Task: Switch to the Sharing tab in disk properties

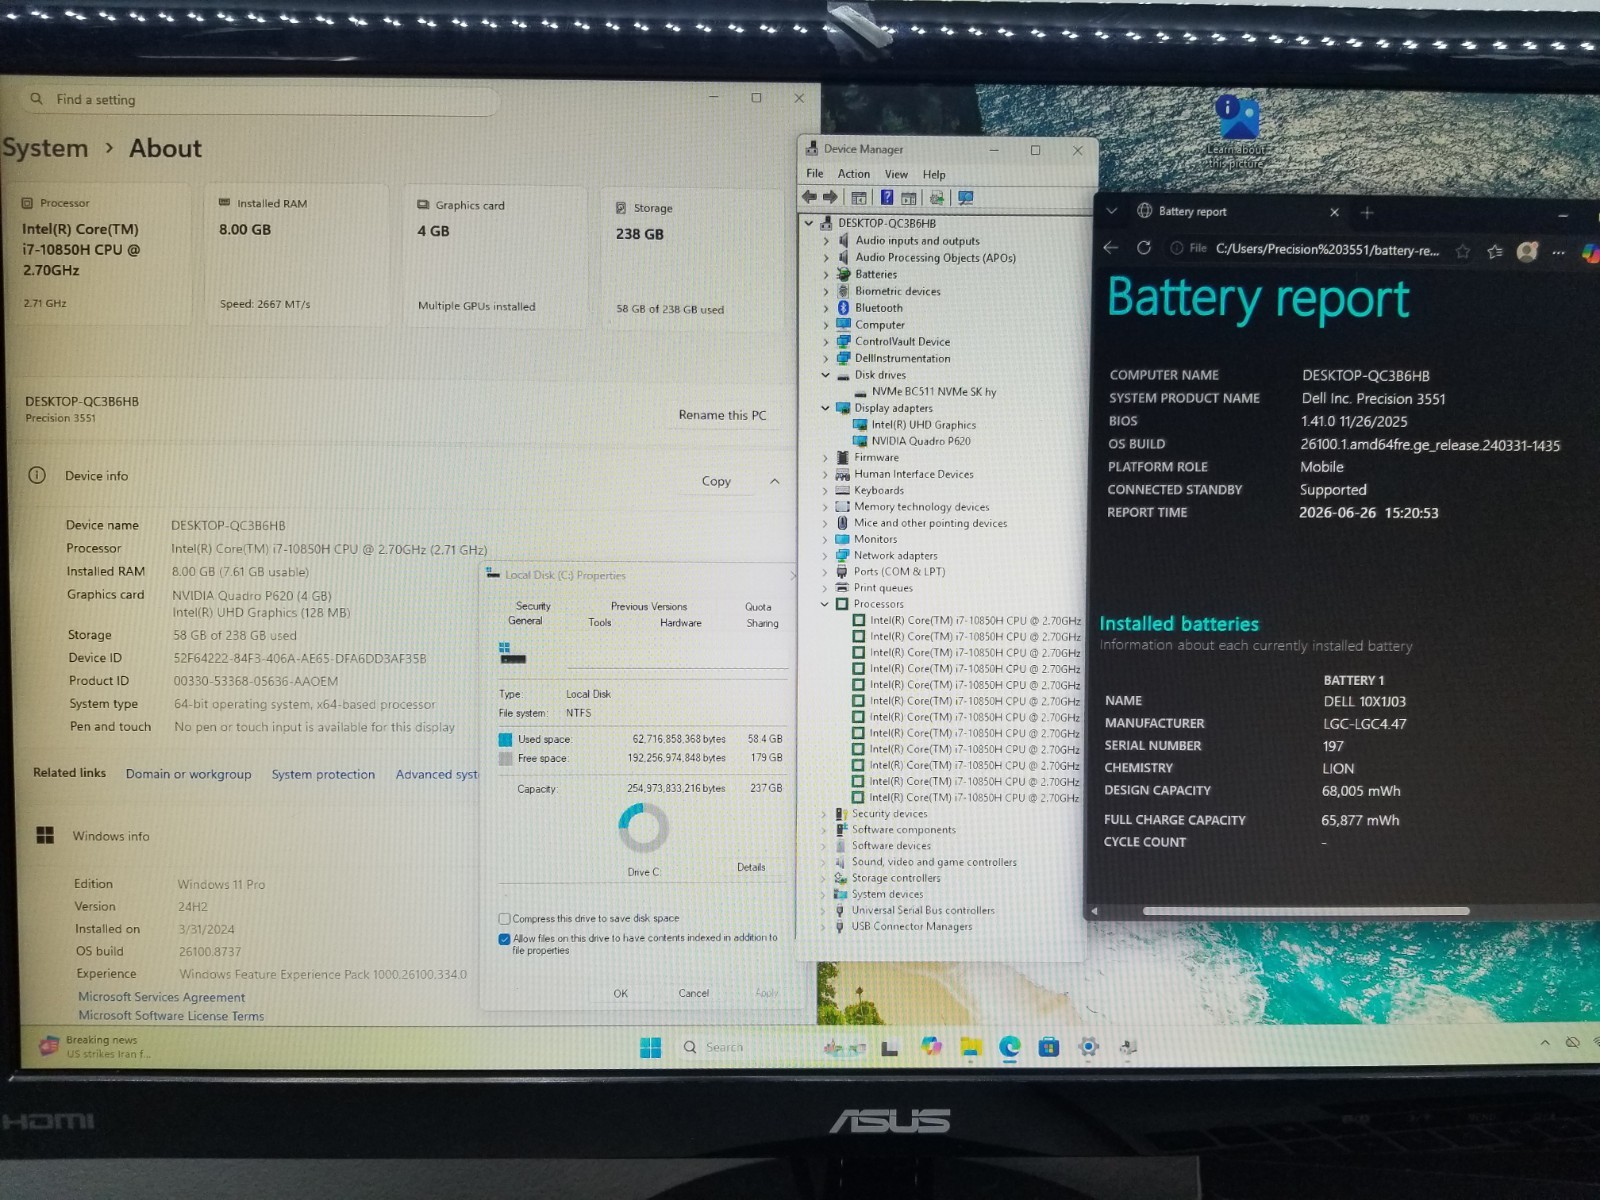Action: click(762, 623)
